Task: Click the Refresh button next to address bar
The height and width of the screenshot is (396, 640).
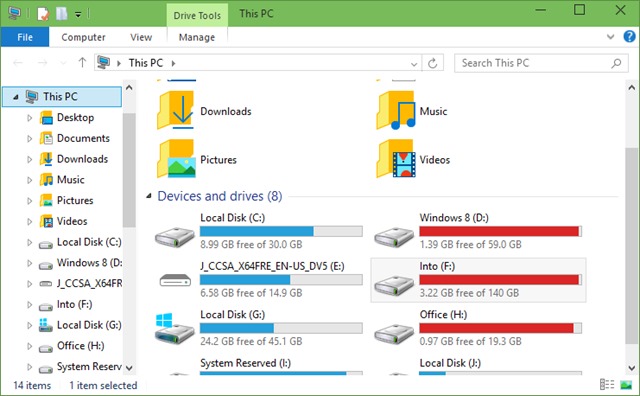Action: click(433, 63)
